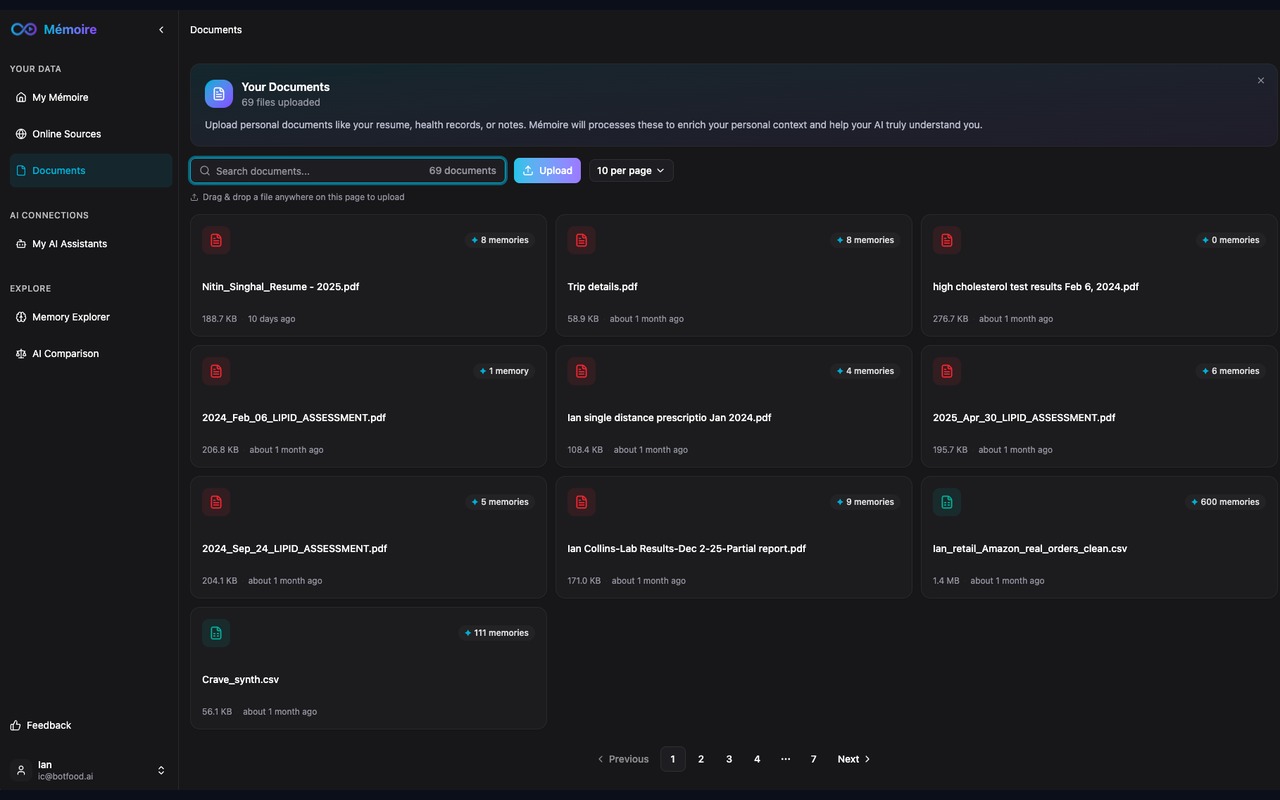Click the My AI Assistants icon
Image resolution: width=1280 pixels, height=800 pixels.
point(22,243)
